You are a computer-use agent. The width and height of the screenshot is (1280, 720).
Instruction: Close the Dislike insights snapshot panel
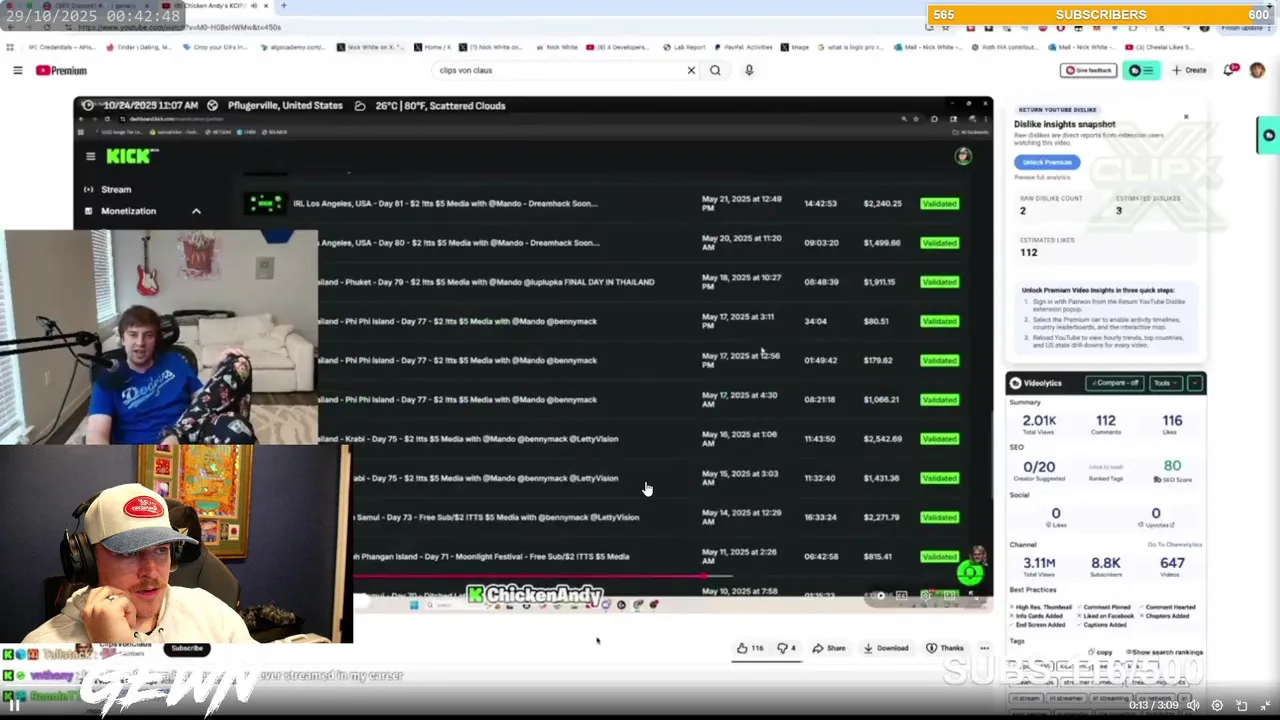coord(1186,117)
